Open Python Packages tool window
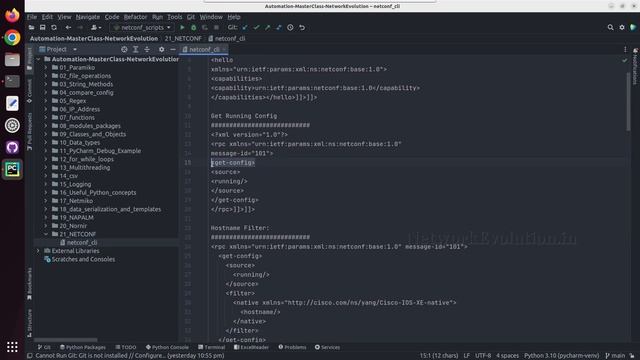This screenshot has height=360, width=640. pyautogui.click(x=82, y=347)
